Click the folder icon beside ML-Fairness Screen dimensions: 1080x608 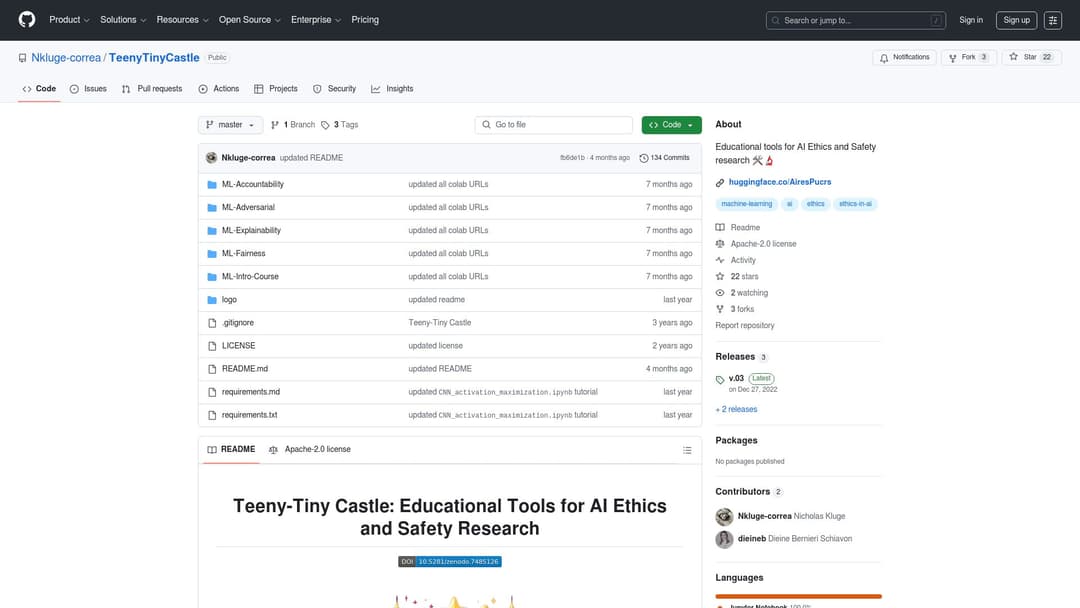pyautogui.click(x=212, y=253)
